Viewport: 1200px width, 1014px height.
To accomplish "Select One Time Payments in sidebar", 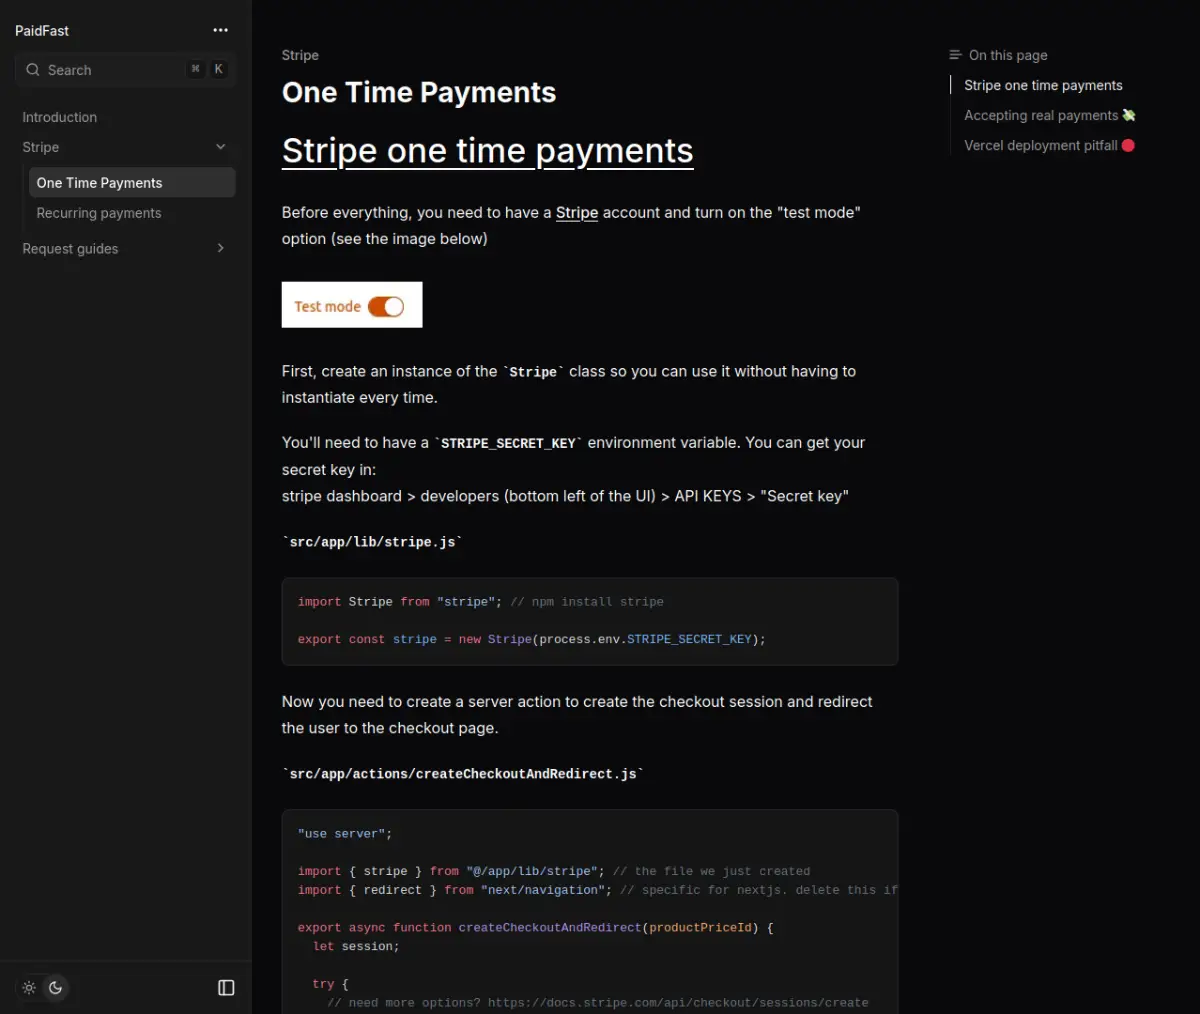I will click(99, 183).
